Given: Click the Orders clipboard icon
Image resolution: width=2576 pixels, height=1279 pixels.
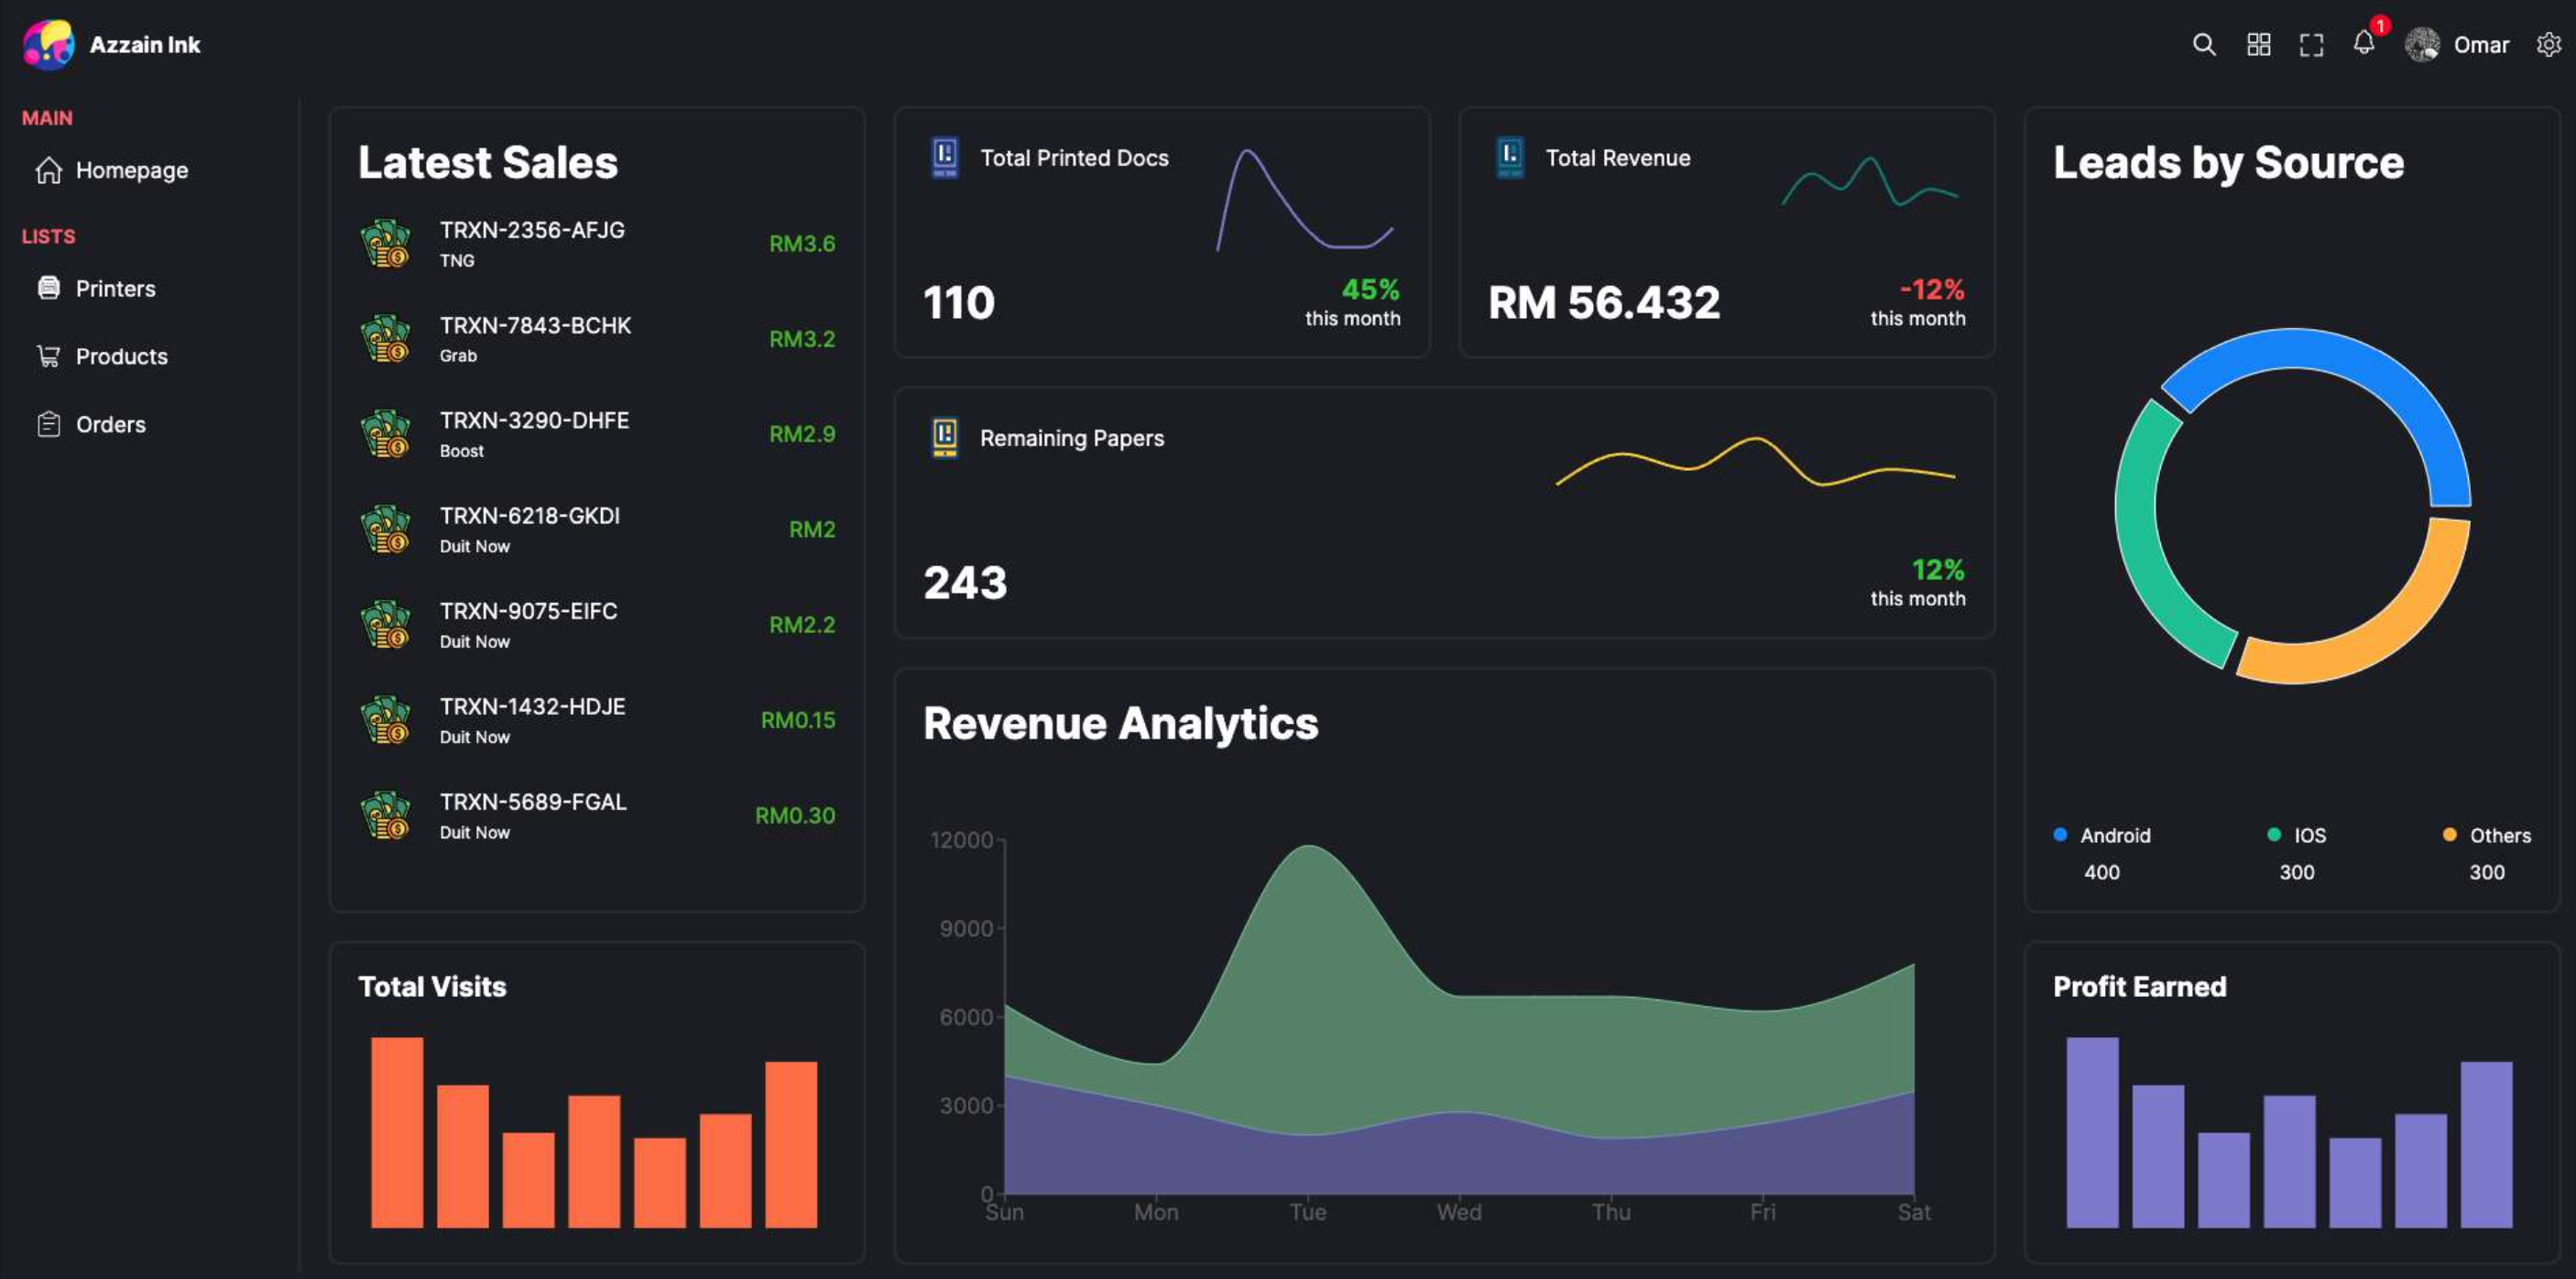Looking at the screenshot, I should tap(49, 424).
